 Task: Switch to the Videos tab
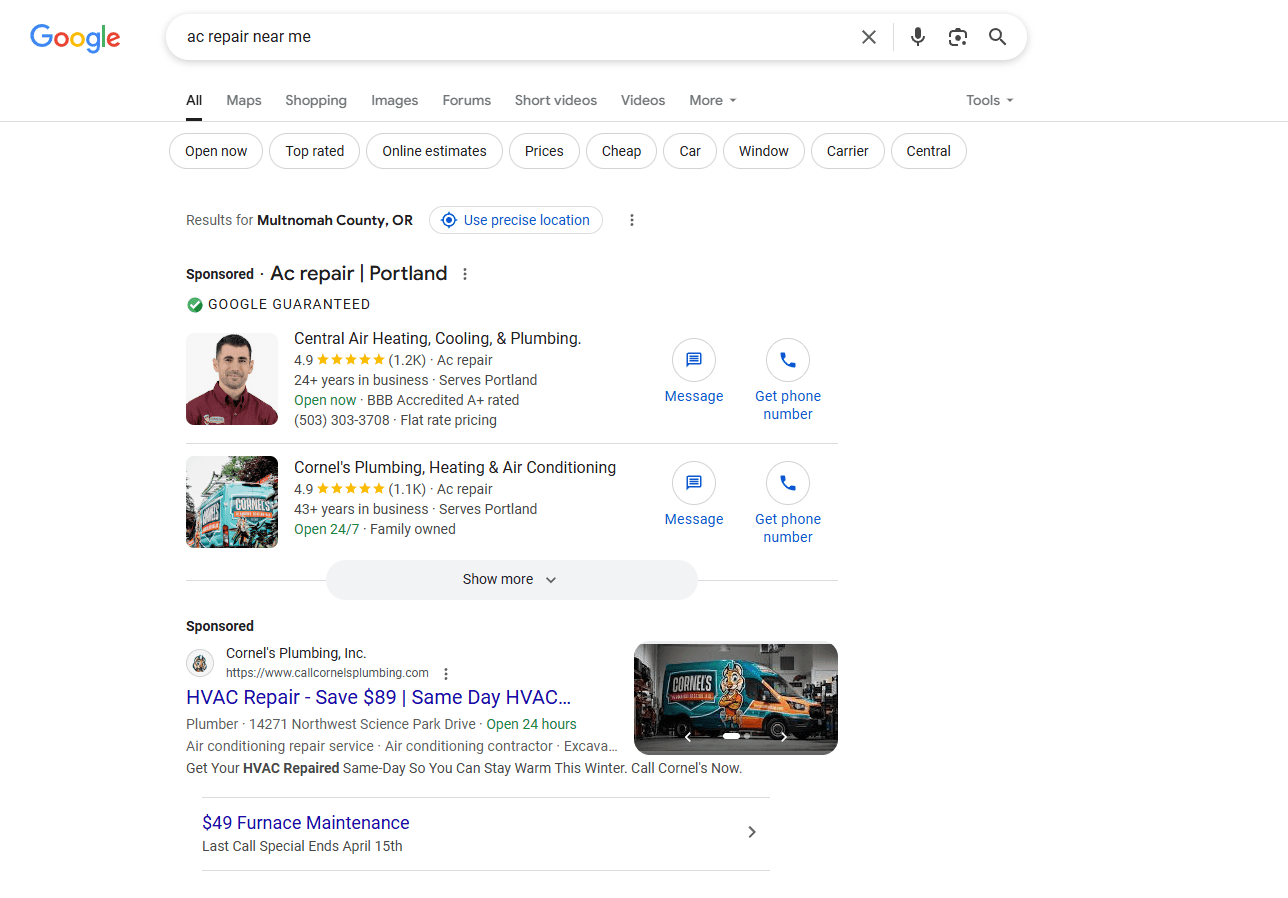coord(643,100)
